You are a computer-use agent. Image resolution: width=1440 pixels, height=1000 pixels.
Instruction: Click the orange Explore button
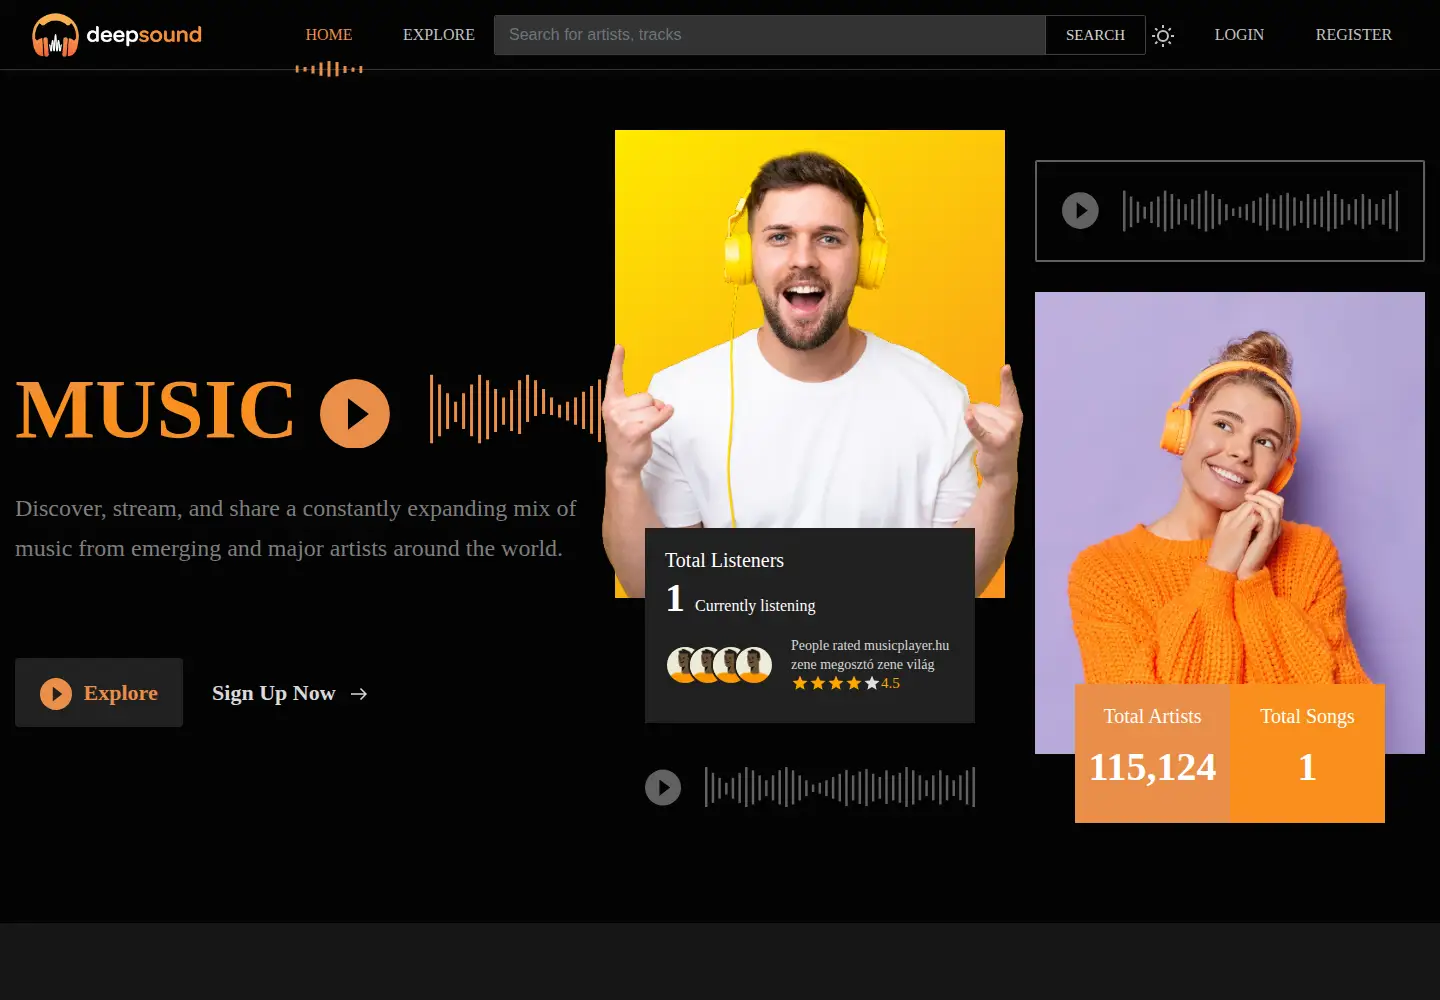tap(99, 693)
